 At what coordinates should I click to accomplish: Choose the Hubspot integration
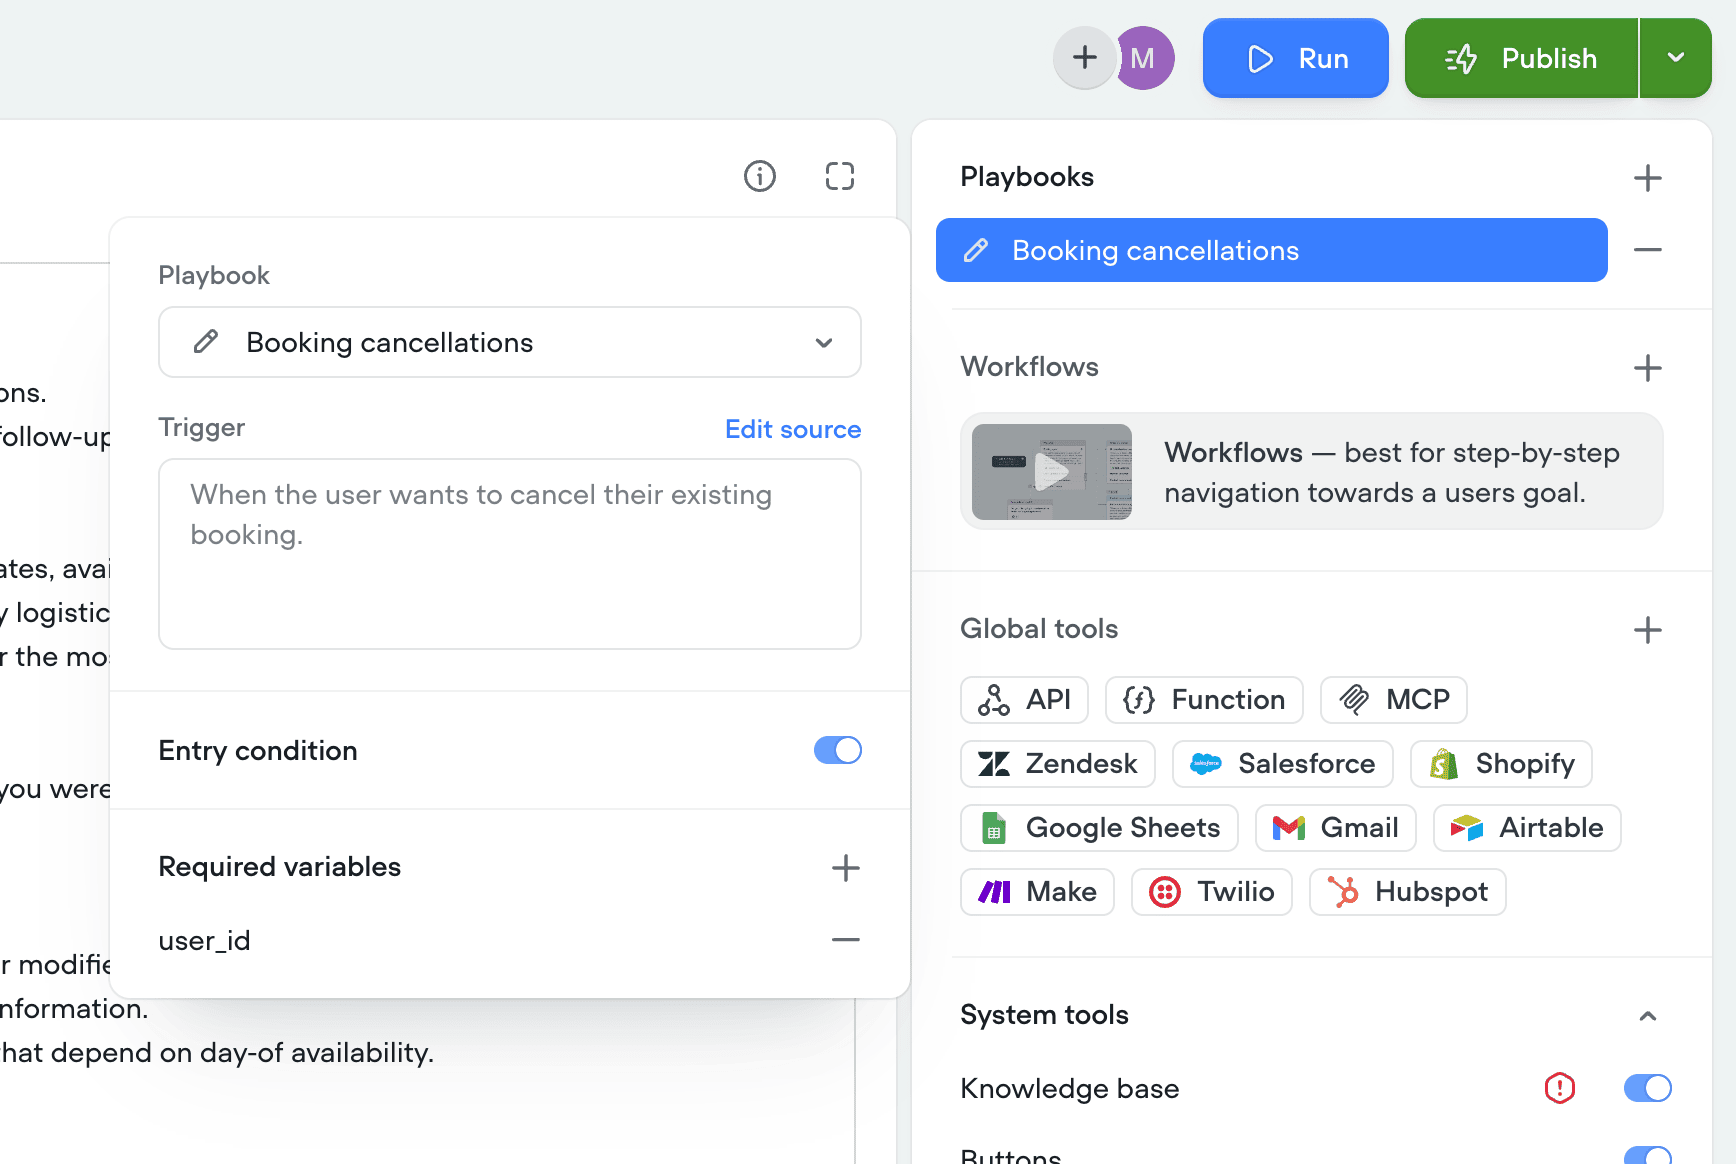pos(1408,892)
